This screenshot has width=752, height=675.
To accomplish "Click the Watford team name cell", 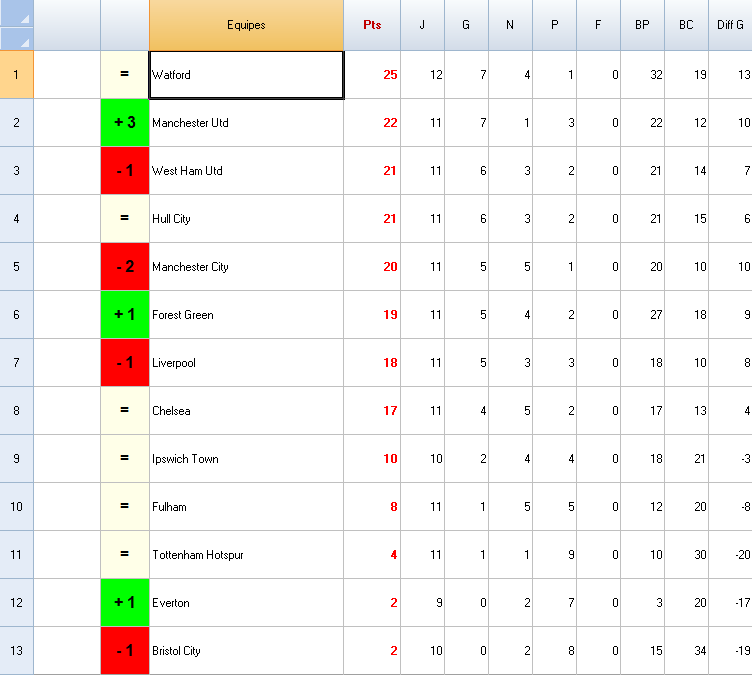I will [246, 75].
